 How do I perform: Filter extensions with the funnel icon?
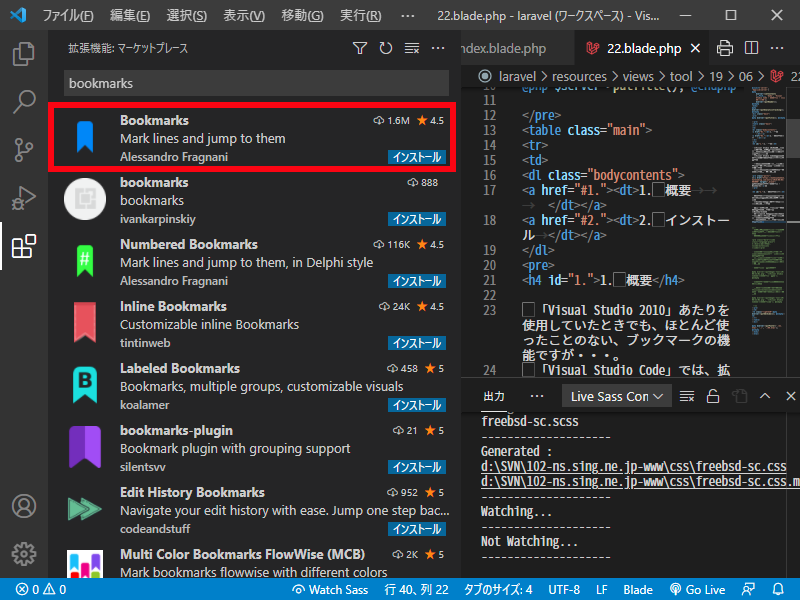[x=360, y=48]
